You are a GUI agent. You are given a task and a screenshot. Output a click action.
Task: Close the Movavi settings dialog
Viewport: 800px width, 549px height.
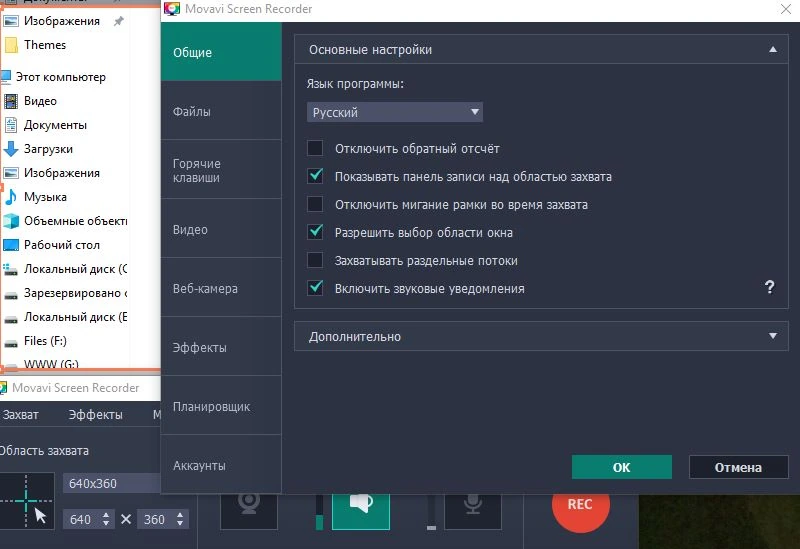pyautogui.click(x=786, y=9)
